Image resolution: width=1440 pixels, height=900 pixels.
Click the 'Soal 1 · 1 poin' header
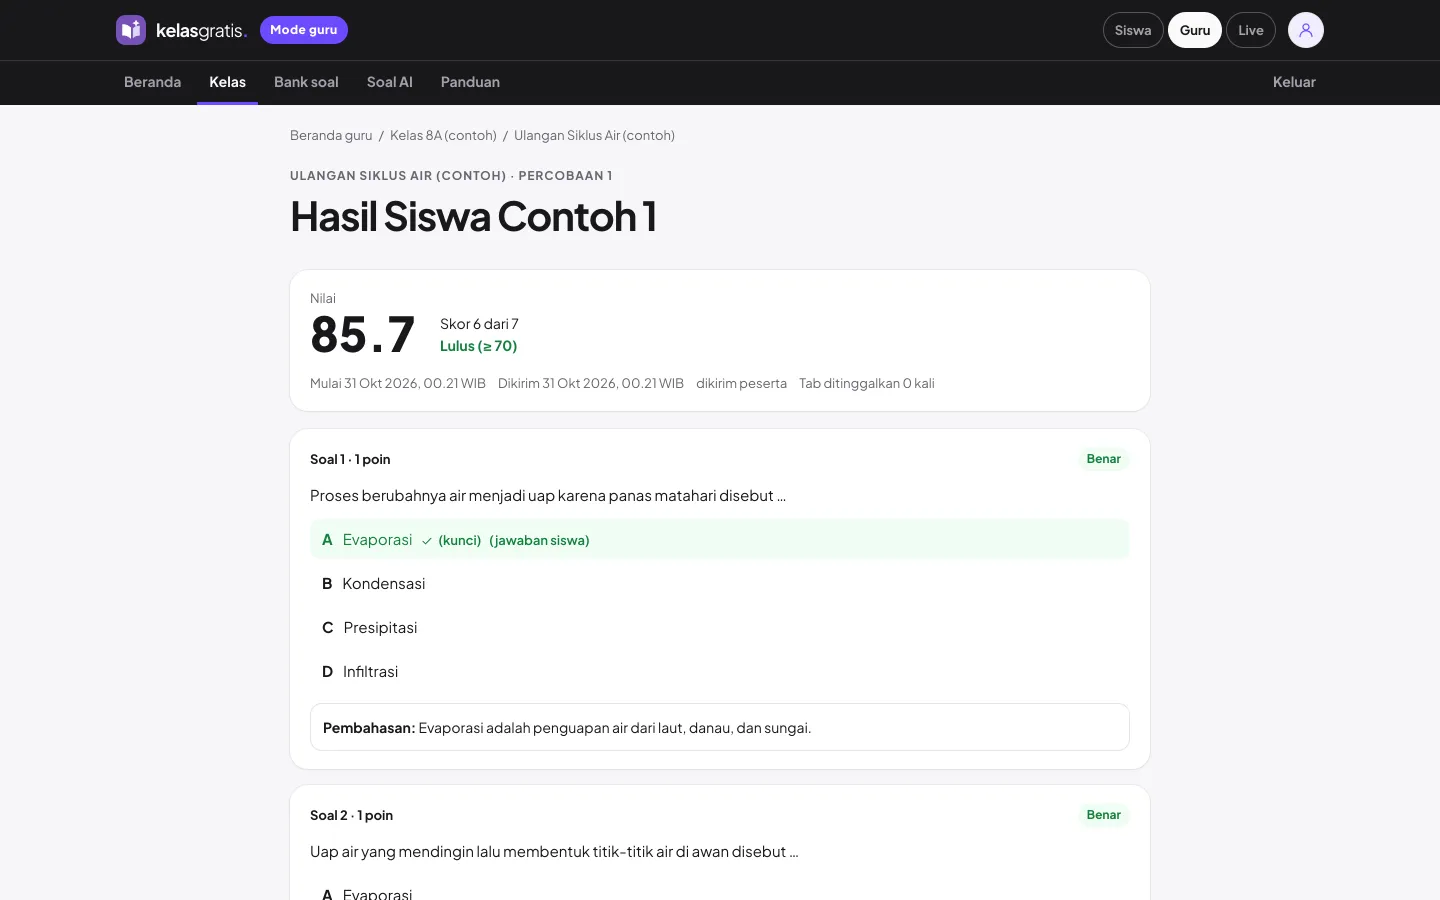pos(350,459)
